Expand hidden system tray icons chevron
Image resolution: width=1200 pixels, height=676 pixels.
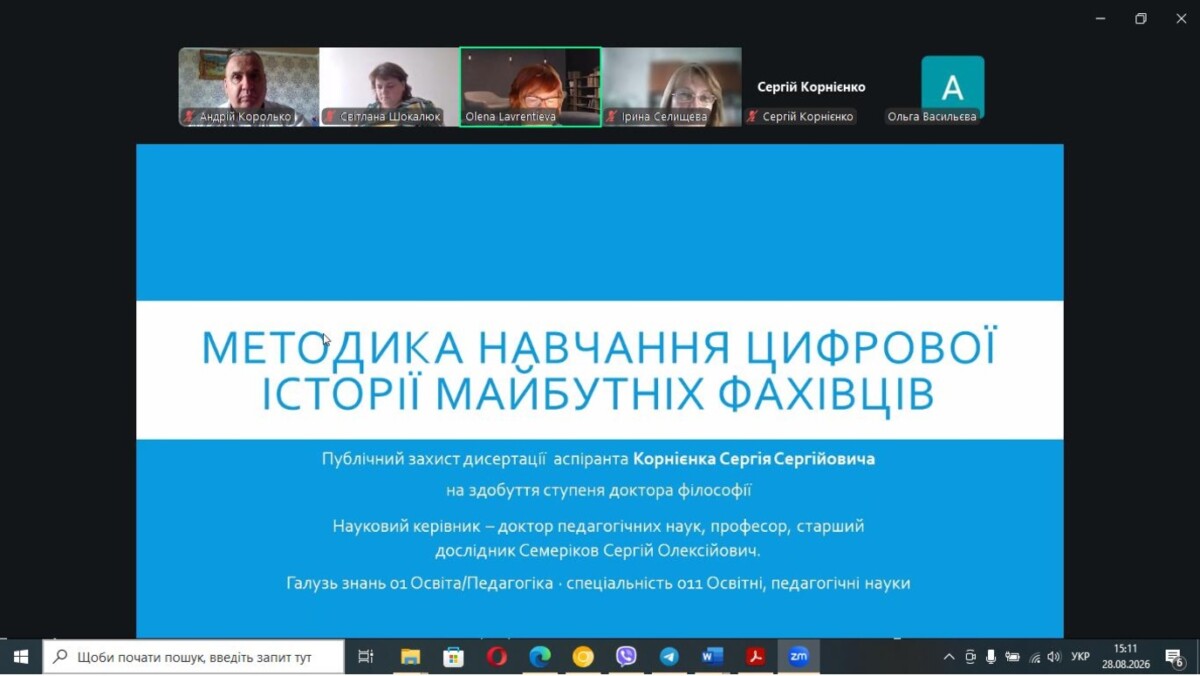(949, 657)
